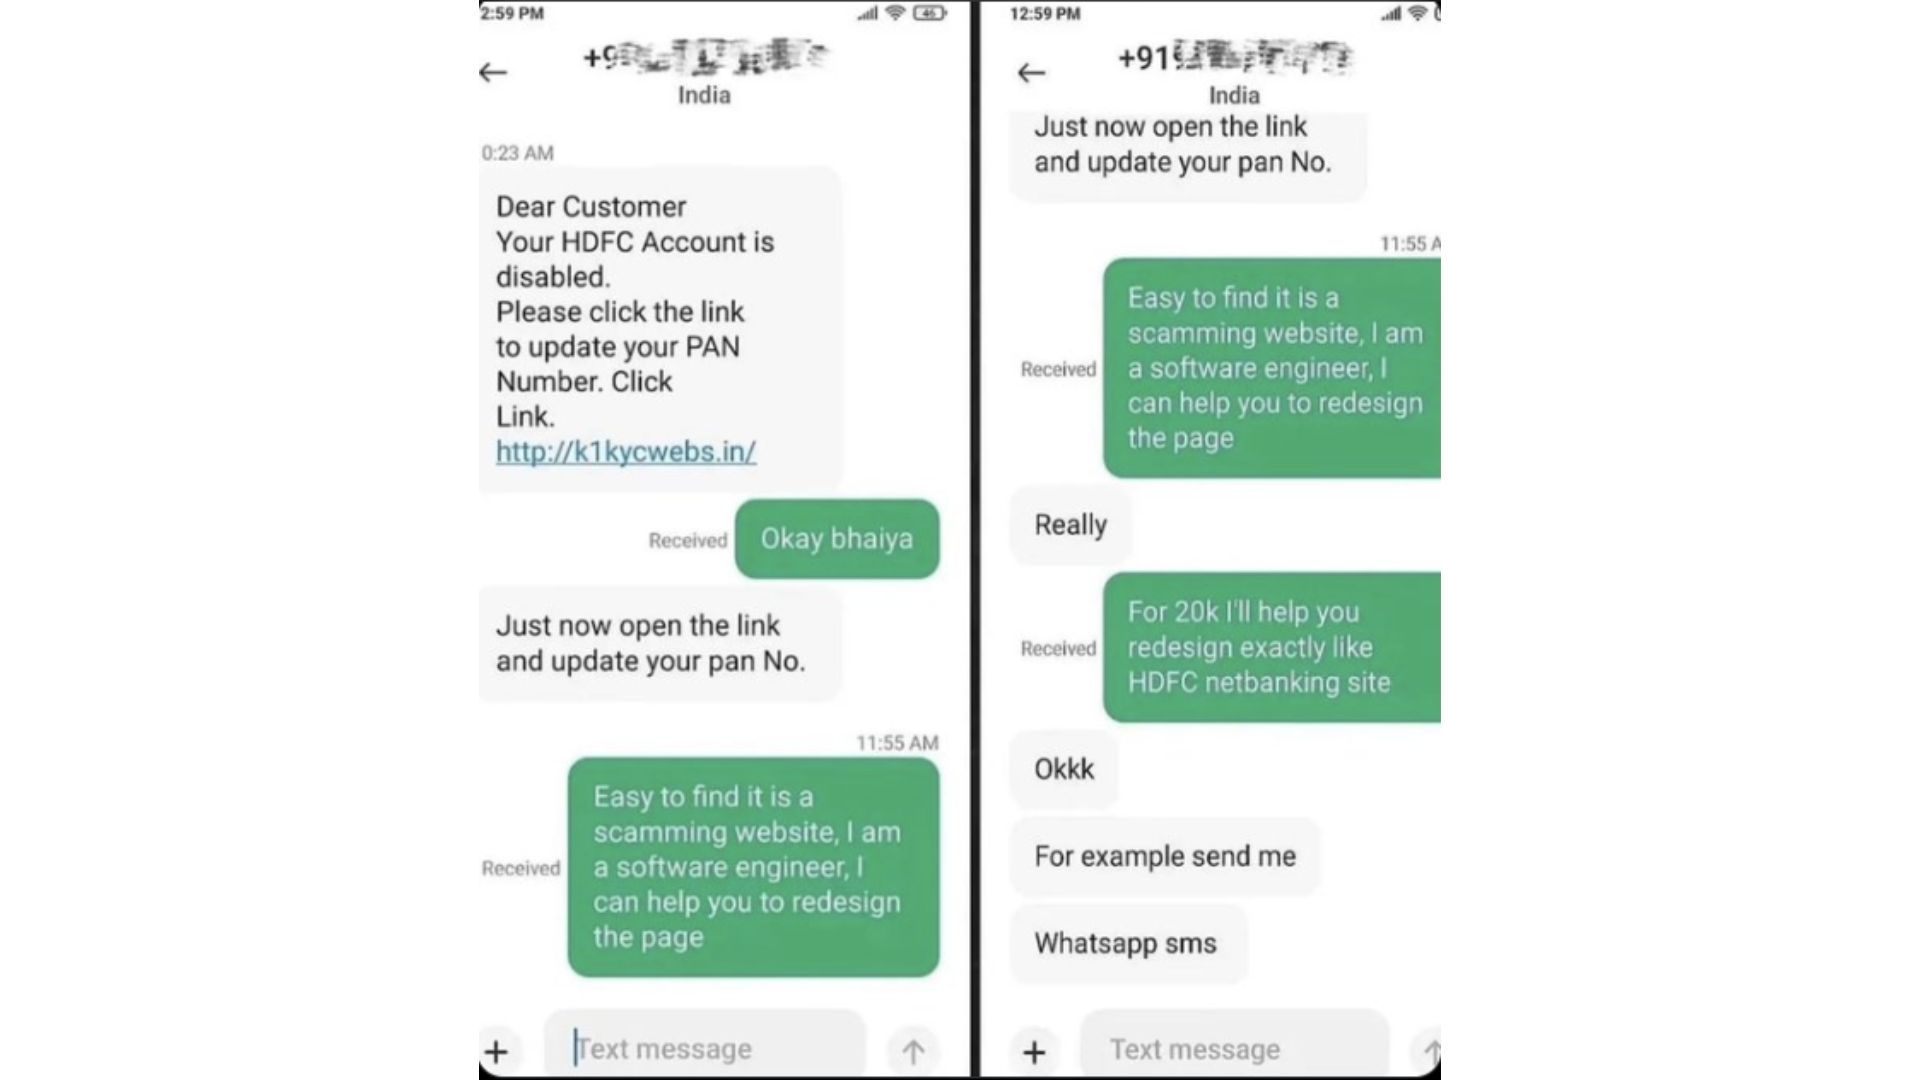Image resolution: width=1920 pixels, height=1080 pixels.
Task: Tap the India caller label right screen
Action: pos(1233,95)
